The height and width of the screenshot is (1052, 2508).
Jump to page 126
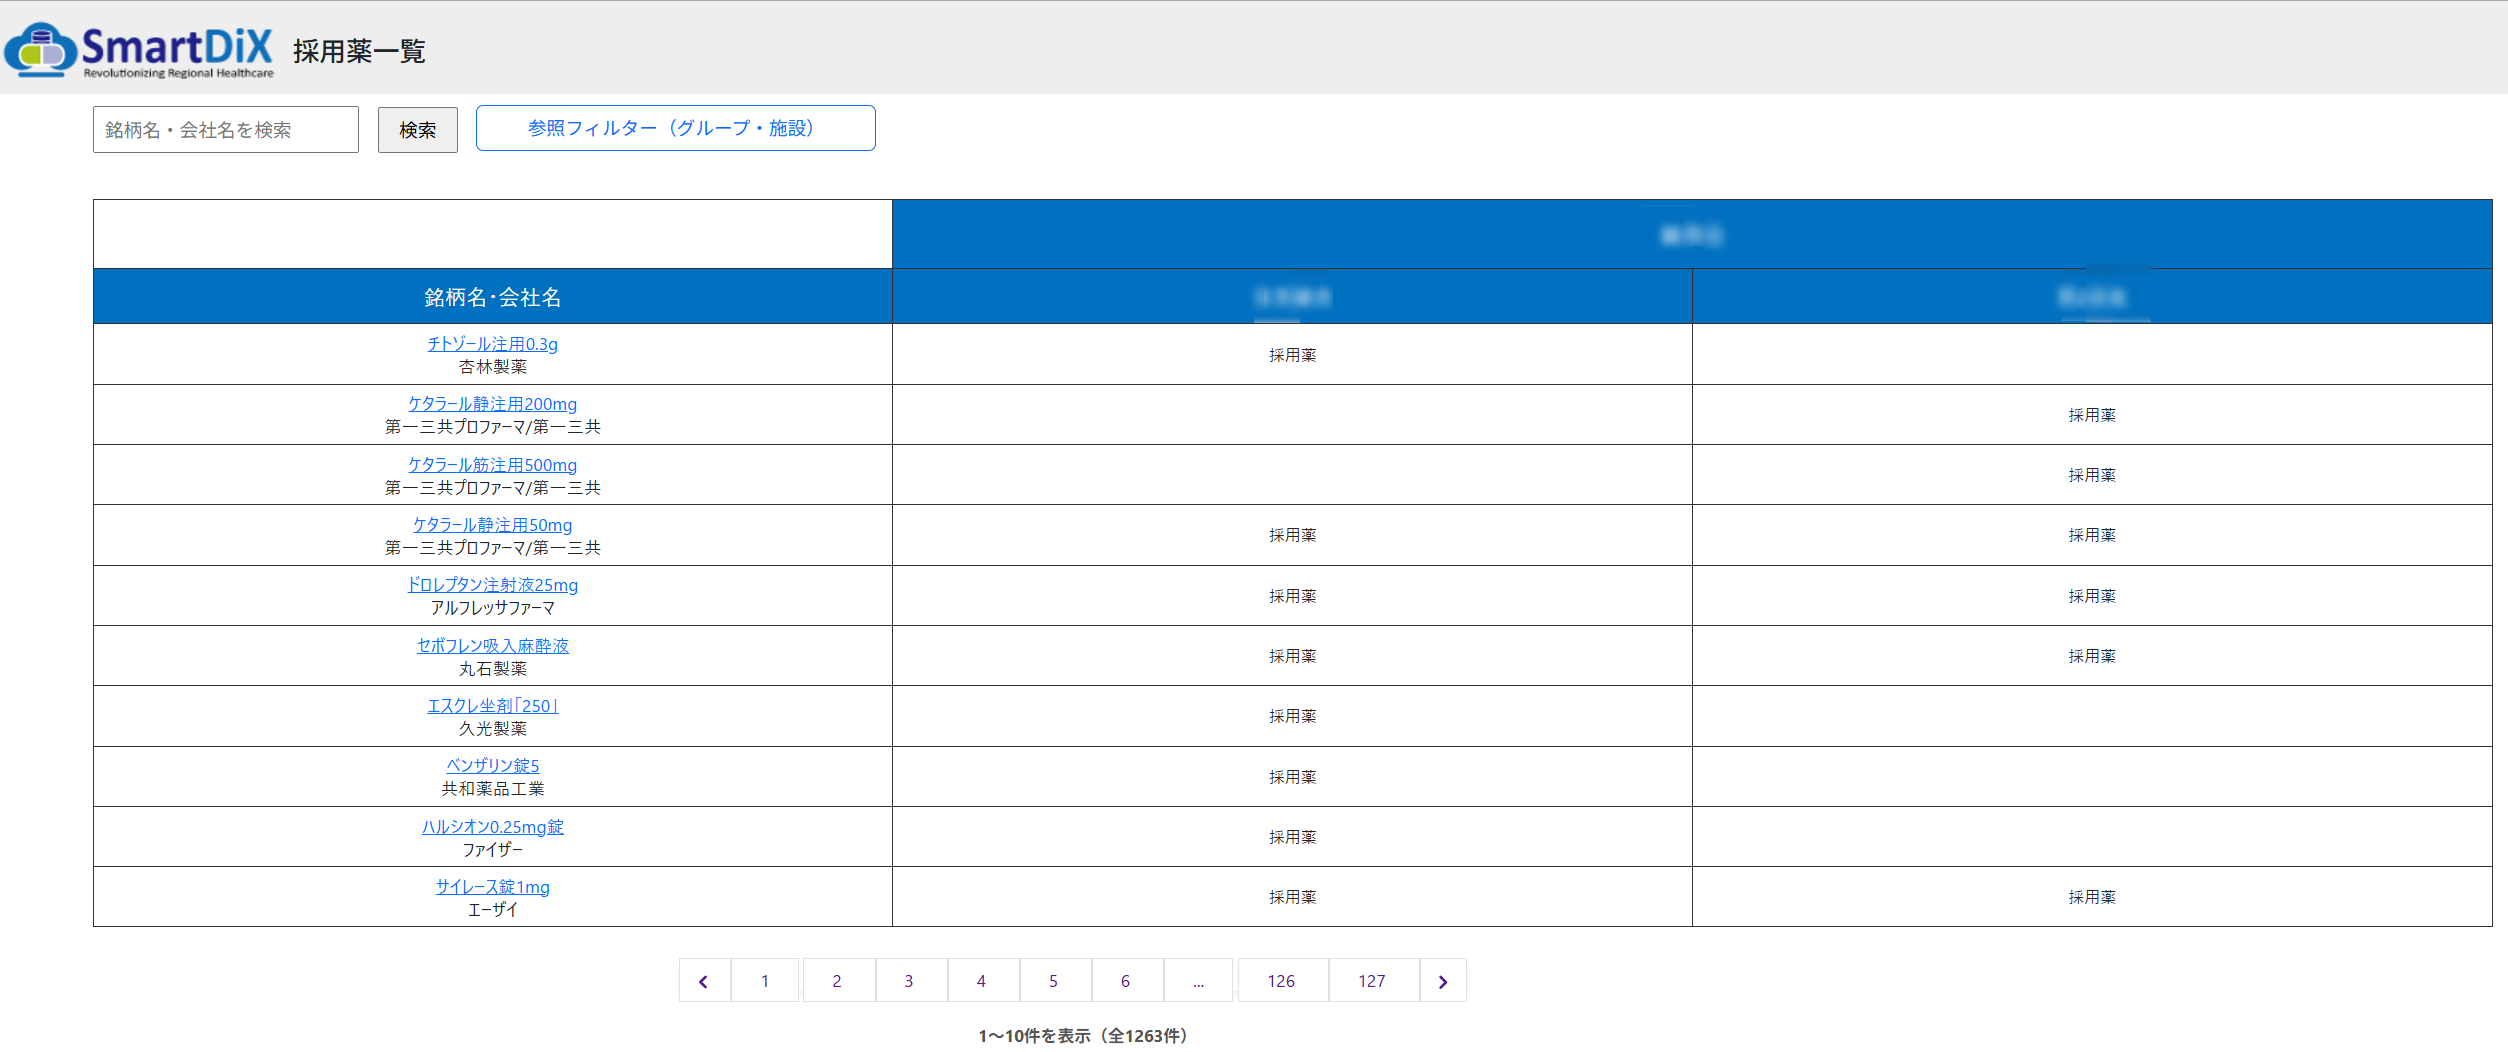[x=1282, y=981]
